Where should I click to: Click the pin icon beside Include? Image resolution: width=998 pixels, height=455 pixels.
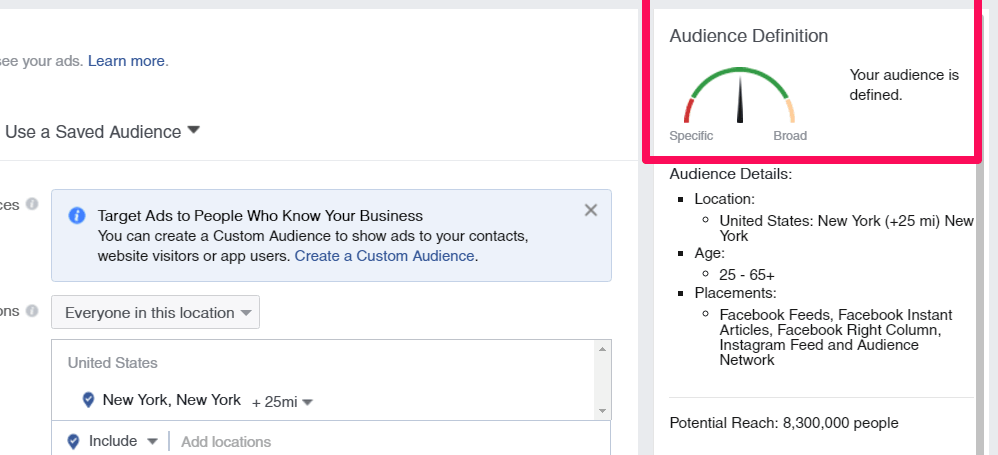[x=73, y=441]
